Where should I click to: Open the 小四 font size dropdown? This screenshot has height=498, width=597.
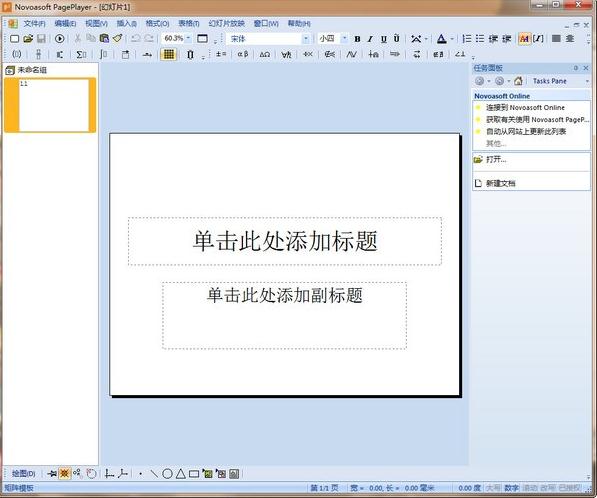tap(344, 38)
